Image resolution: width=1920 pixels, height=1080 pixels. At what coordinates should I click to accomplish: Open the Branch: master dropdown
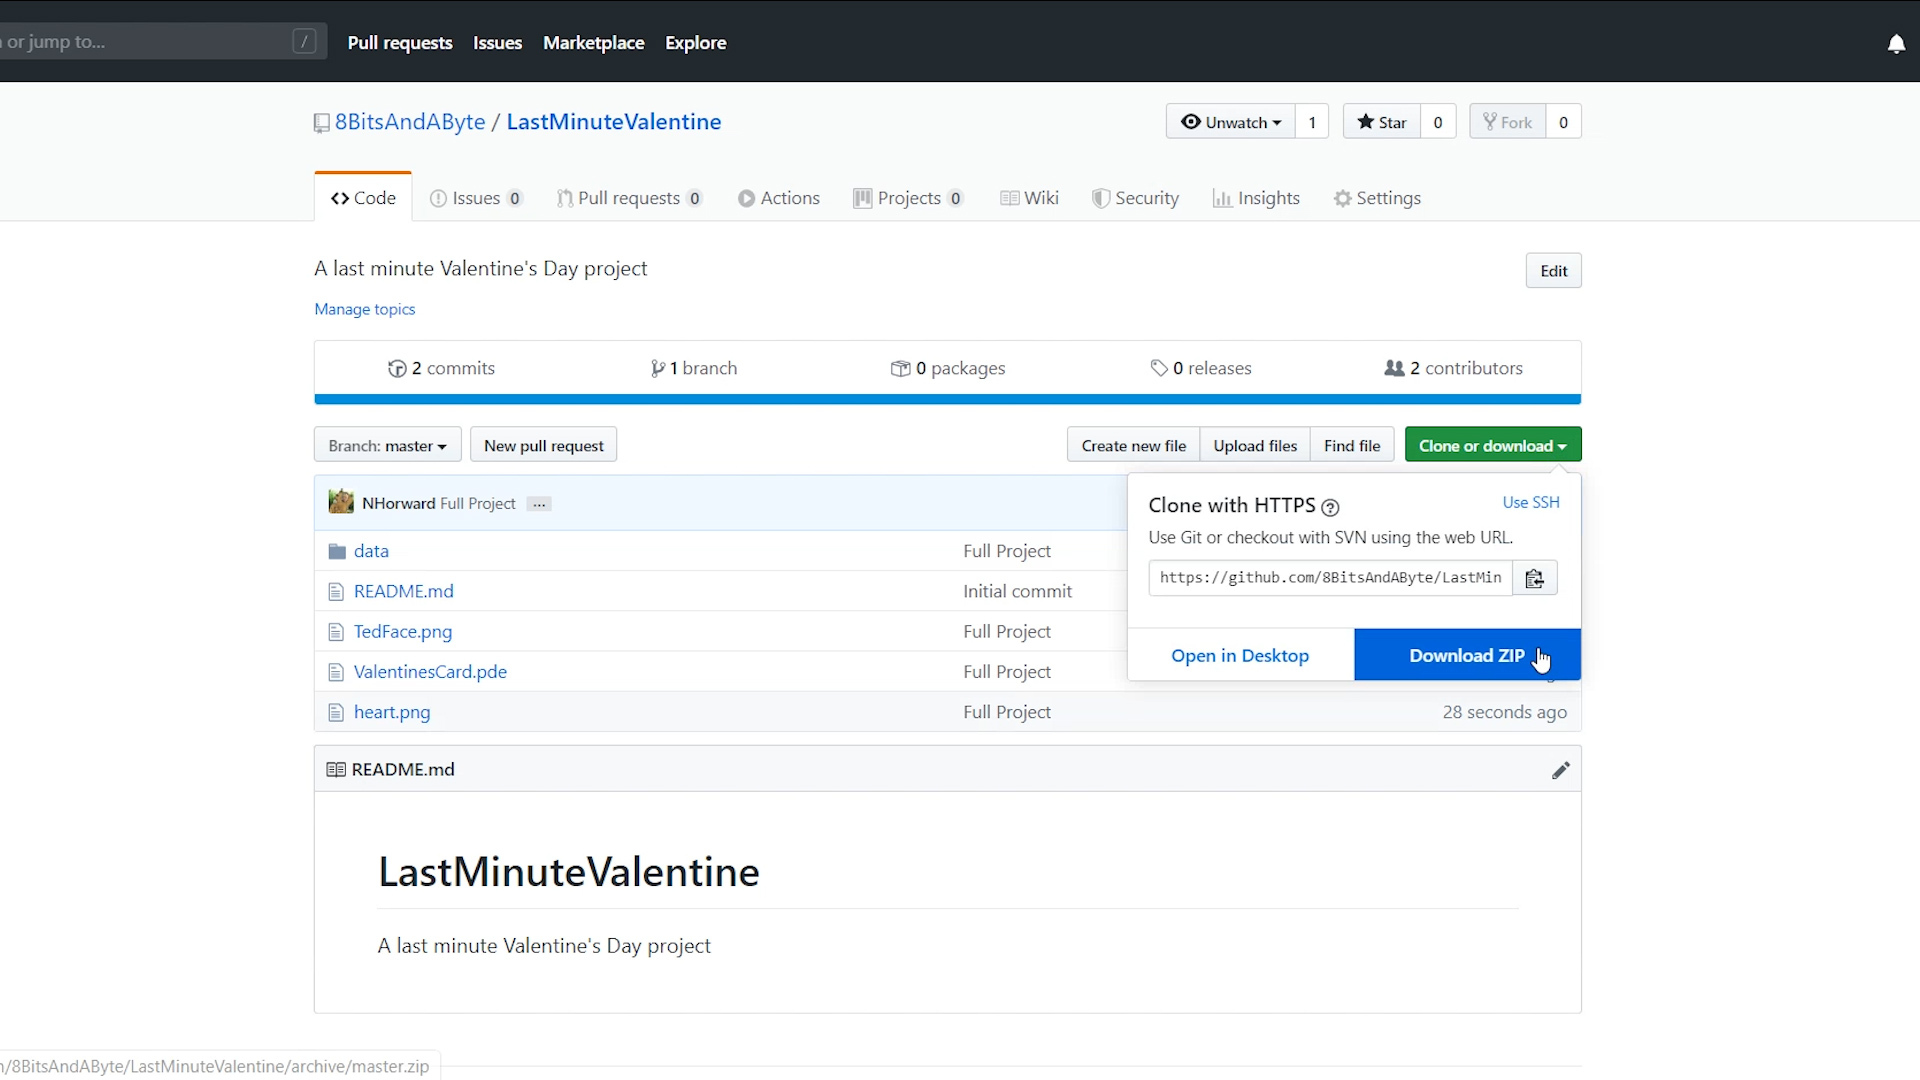pos(387,444)
